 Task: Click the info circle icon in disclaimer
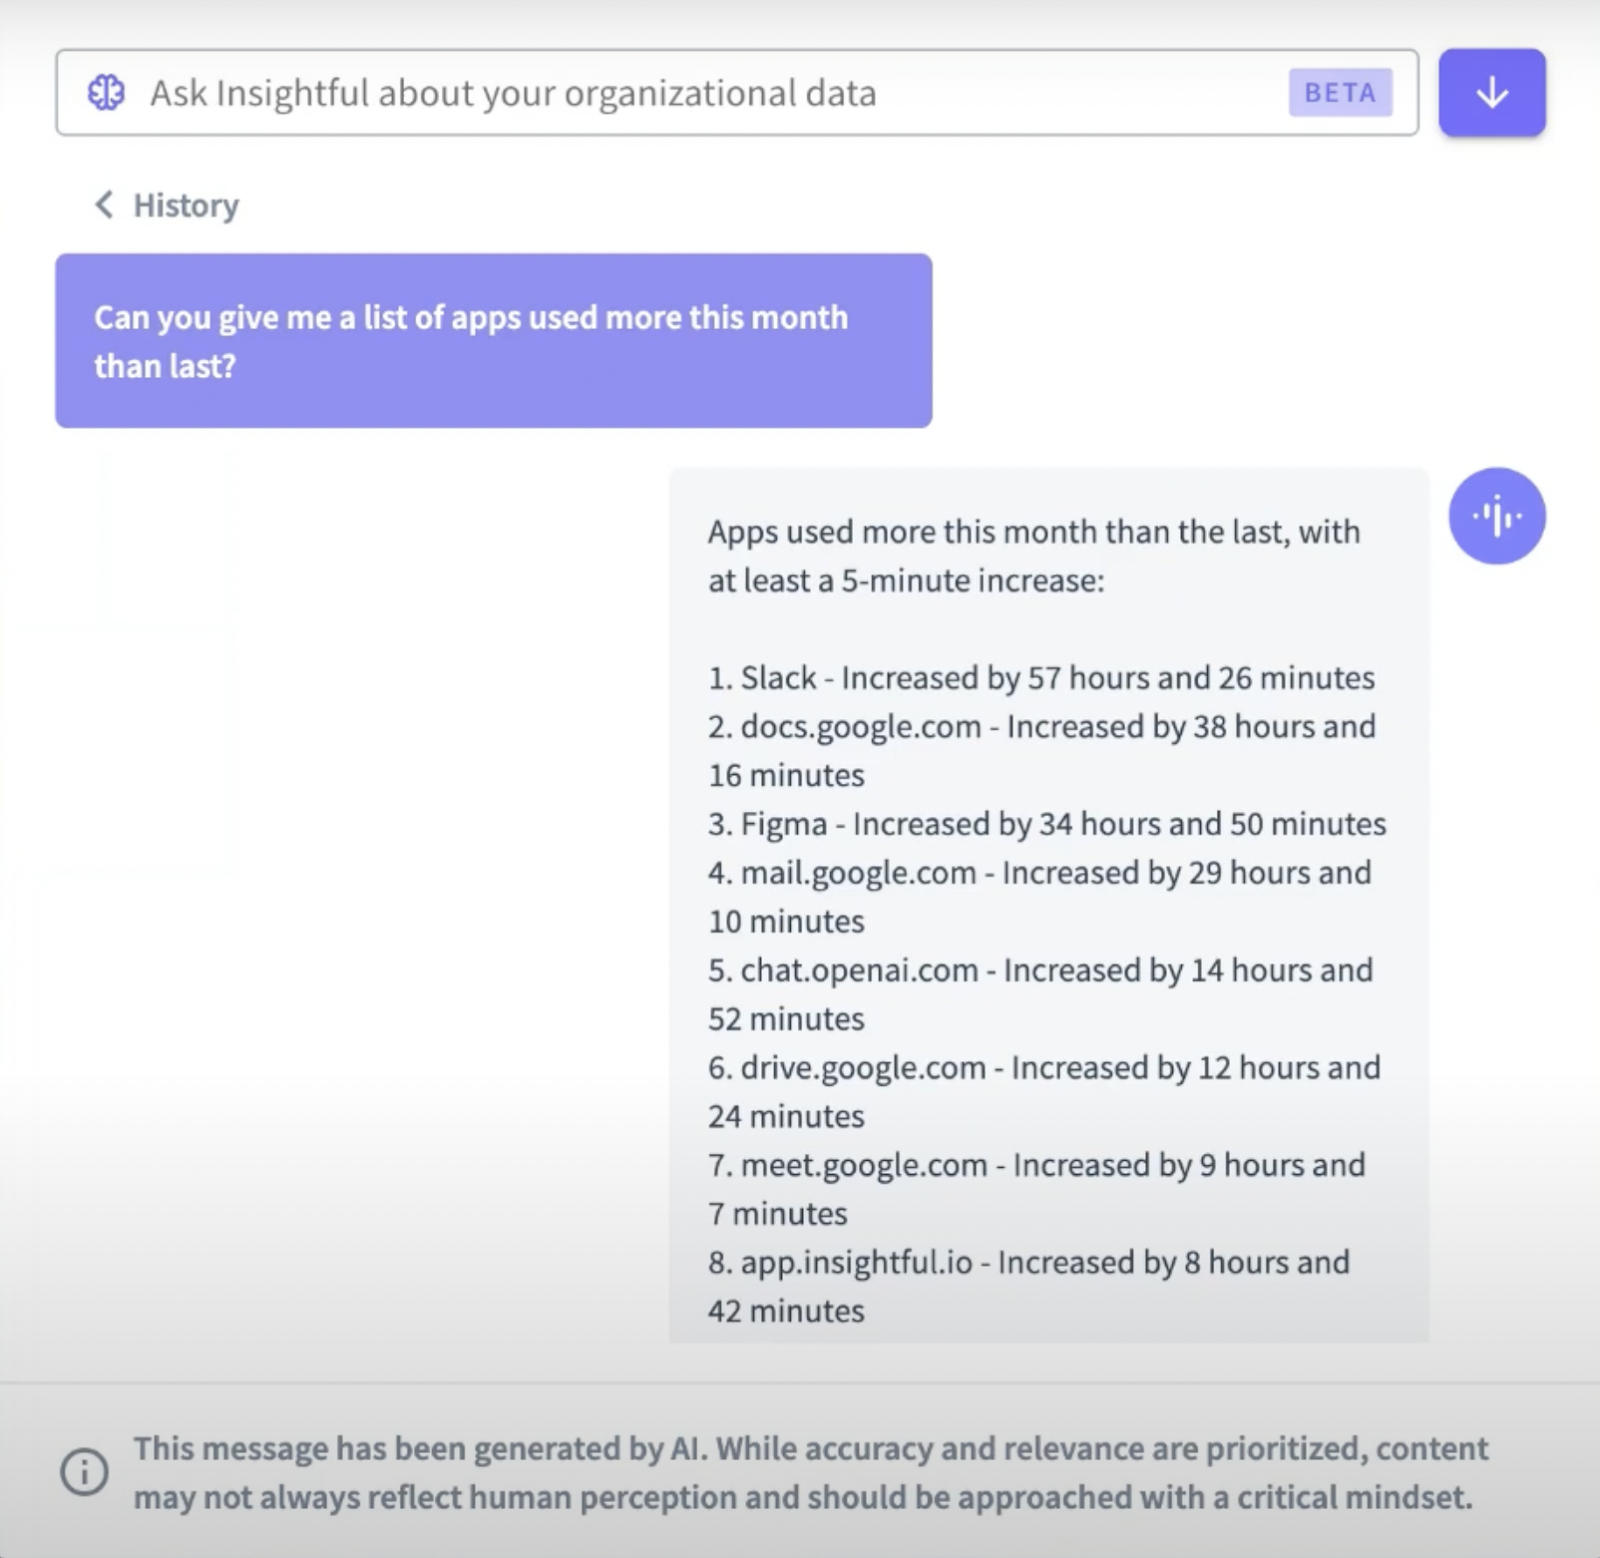[x=85, y=1472]
